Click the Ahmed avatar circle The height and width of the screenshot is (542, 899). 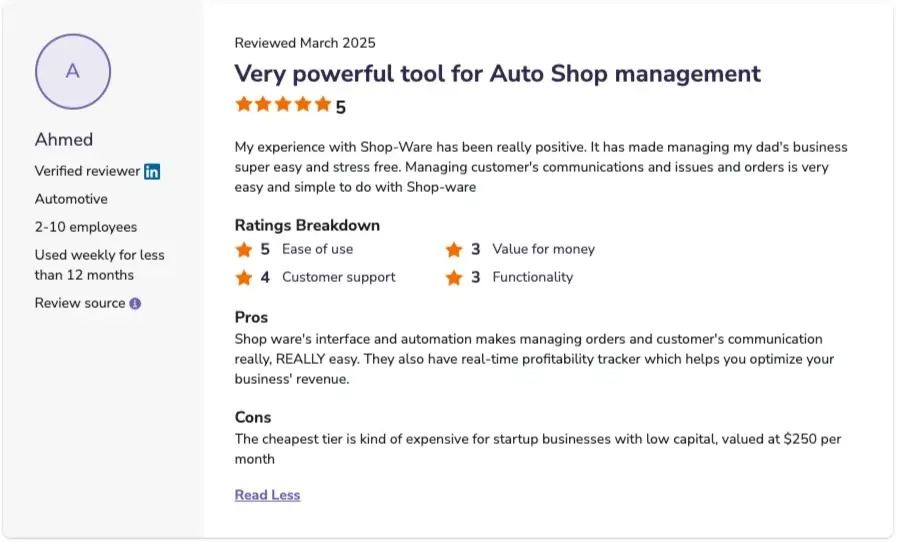point(73,72)
